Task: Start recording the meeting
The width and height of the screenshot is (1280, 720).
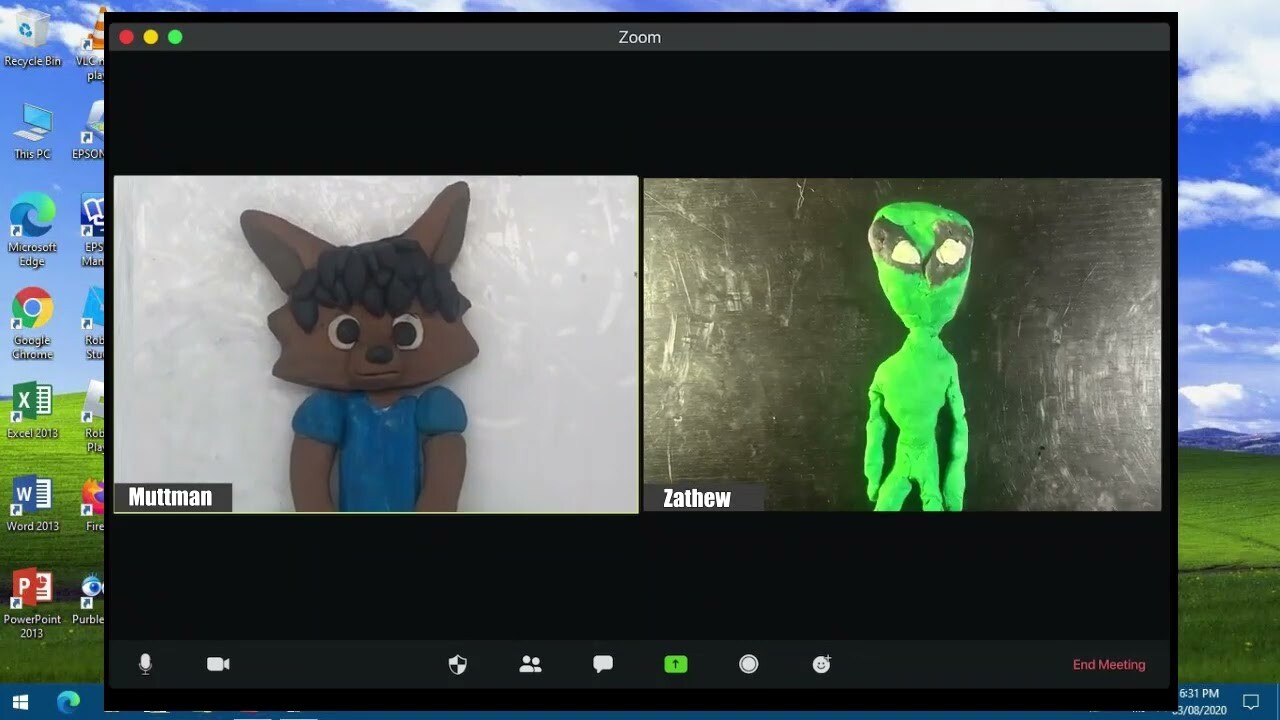Action: (748, 664)
